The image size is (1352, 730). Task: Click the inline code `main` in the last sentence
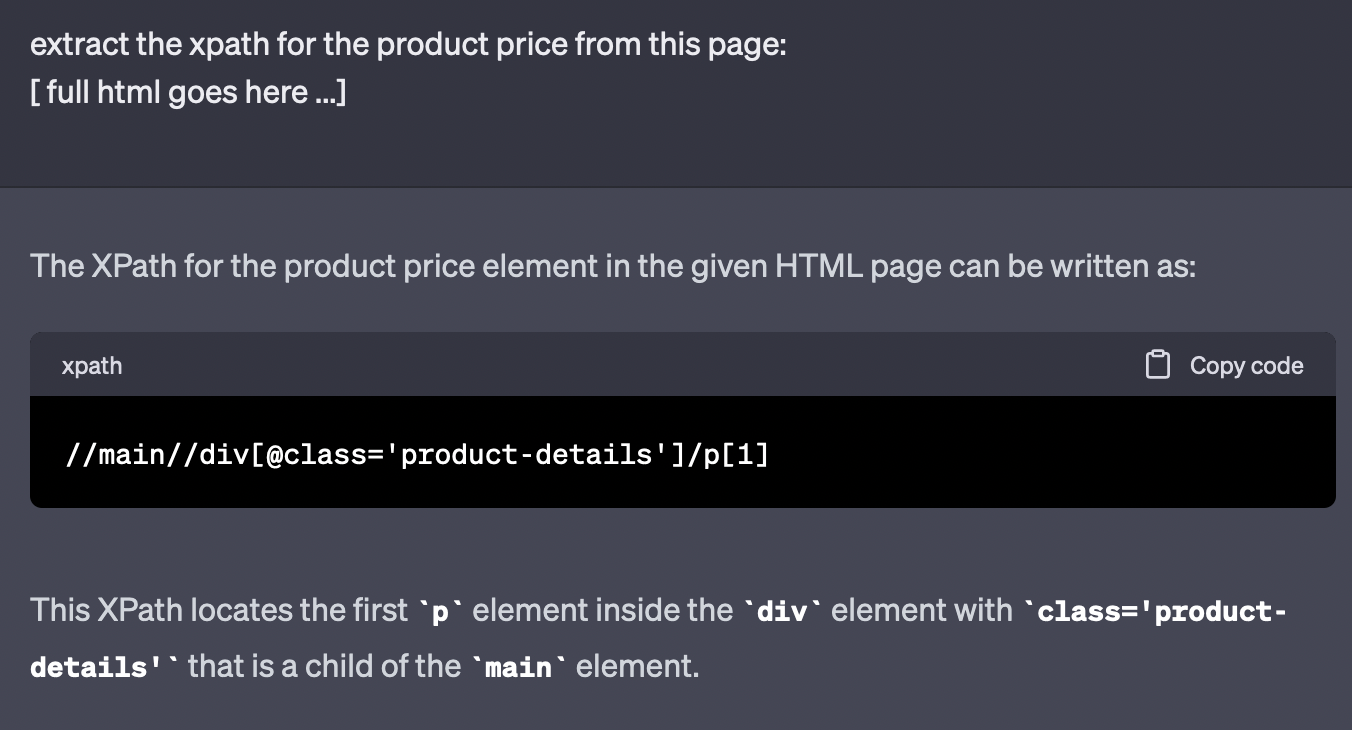tap(516, 666)
